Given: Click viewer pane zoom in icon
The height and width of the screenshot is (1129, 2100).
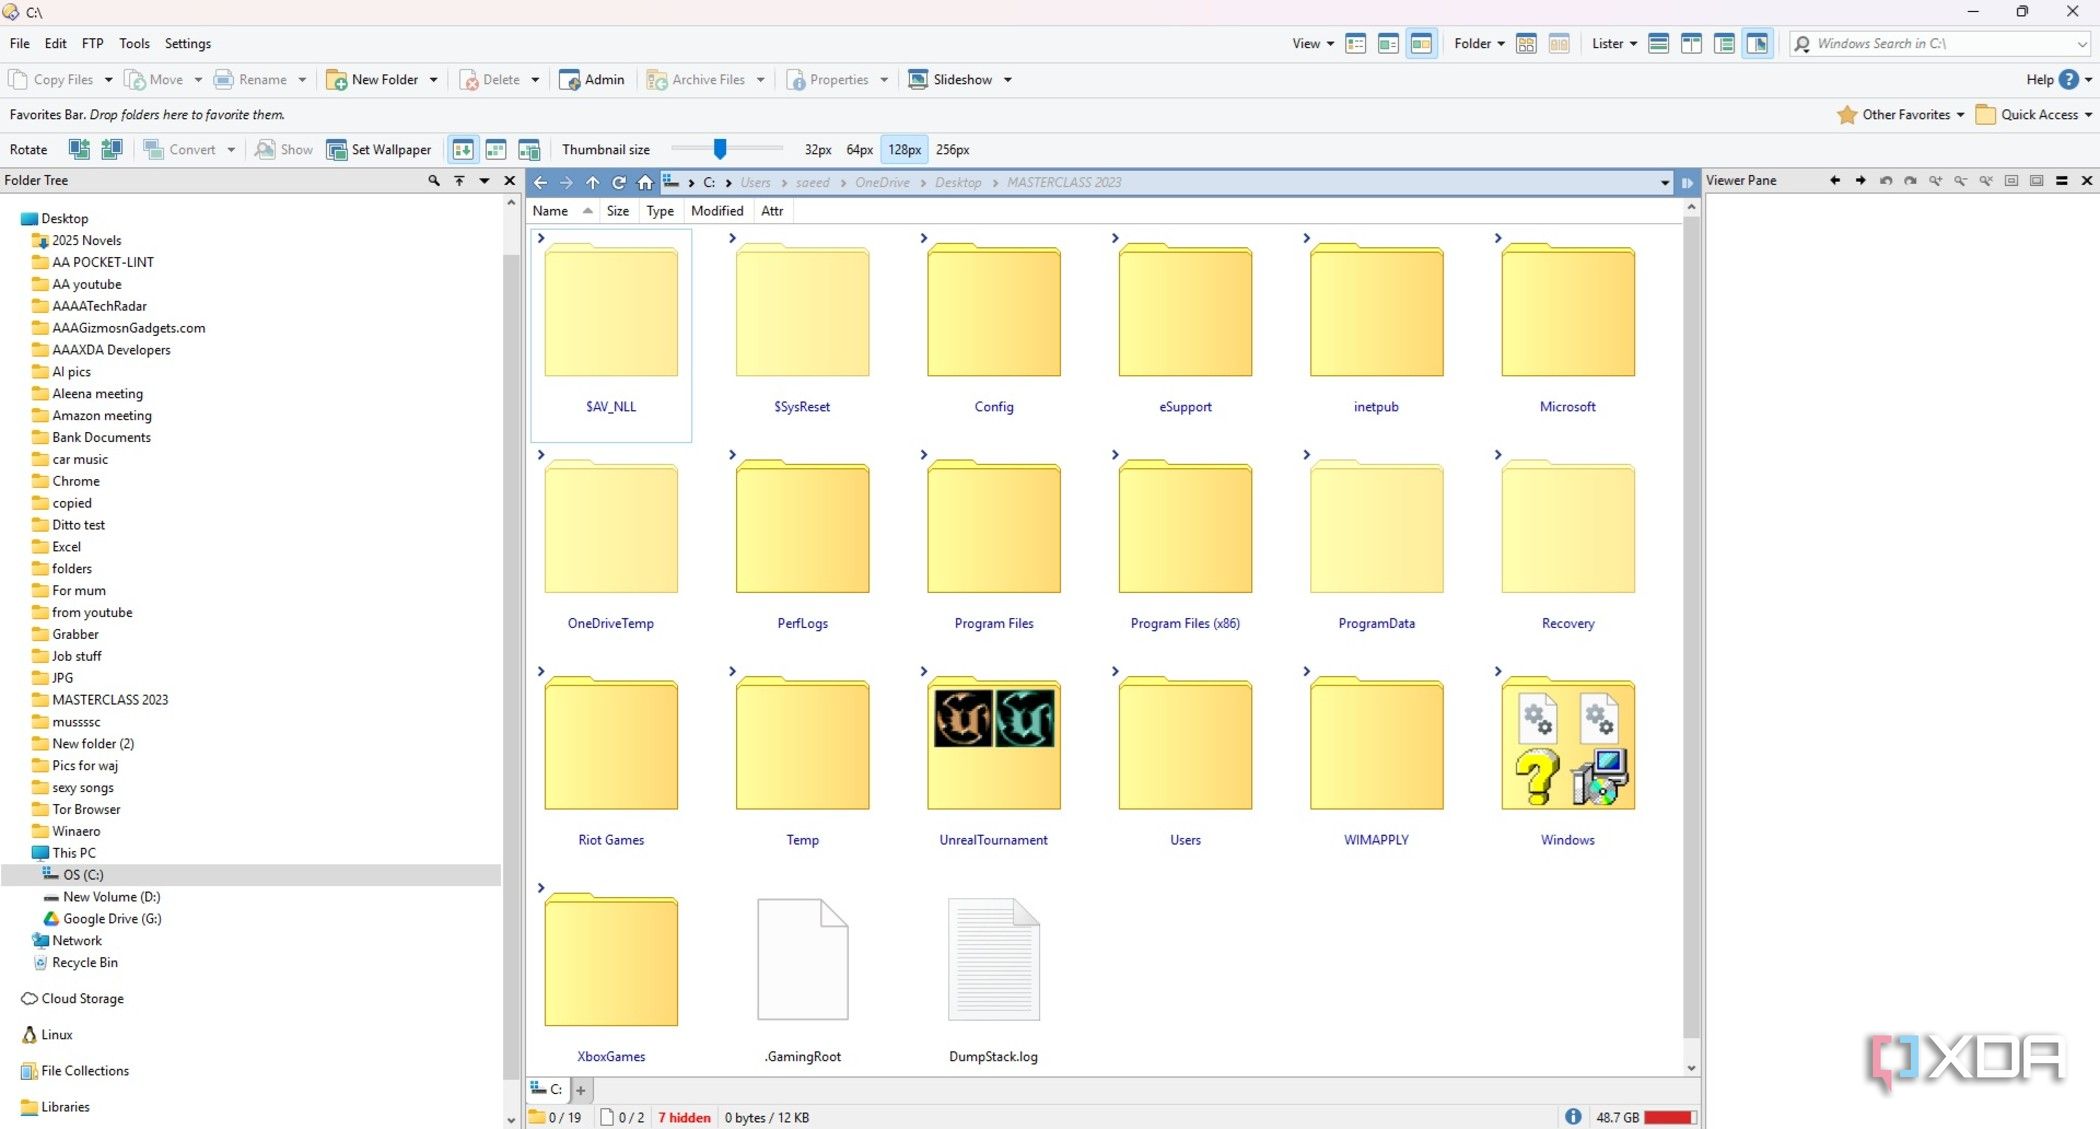Looking at the screenshot, I should click(1935, 181).
